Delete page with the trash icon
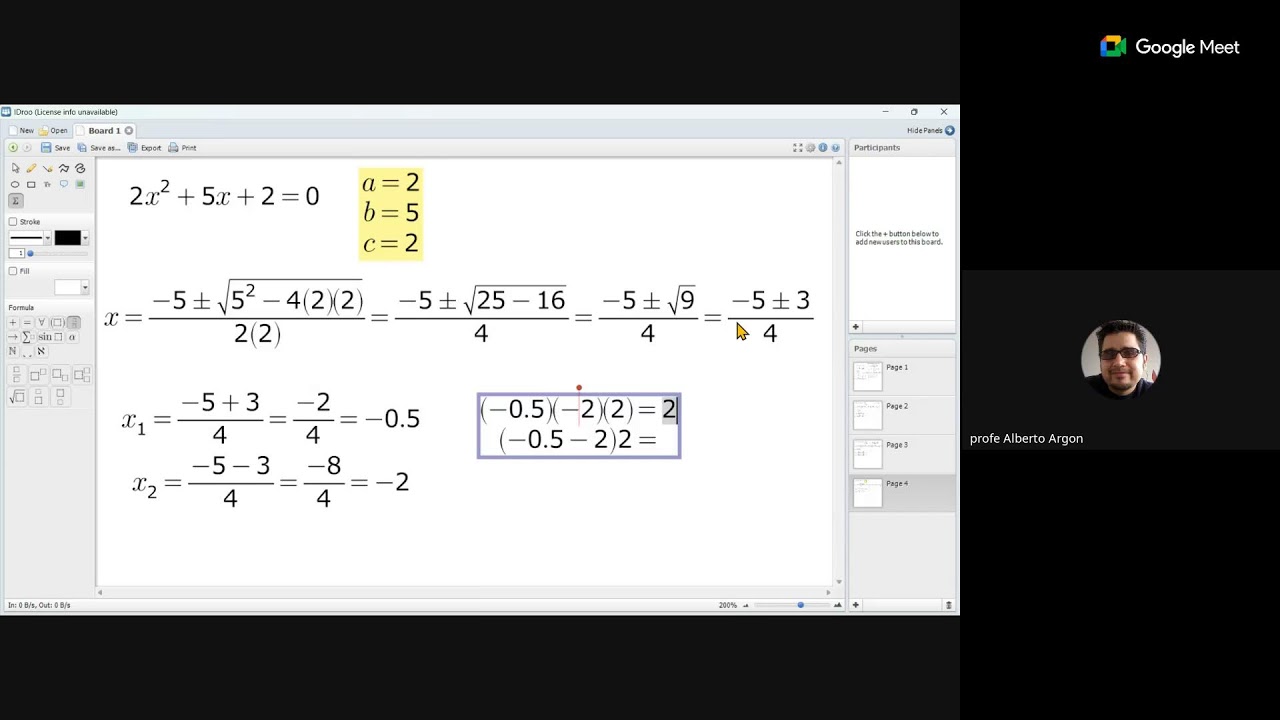 (948, 605)
